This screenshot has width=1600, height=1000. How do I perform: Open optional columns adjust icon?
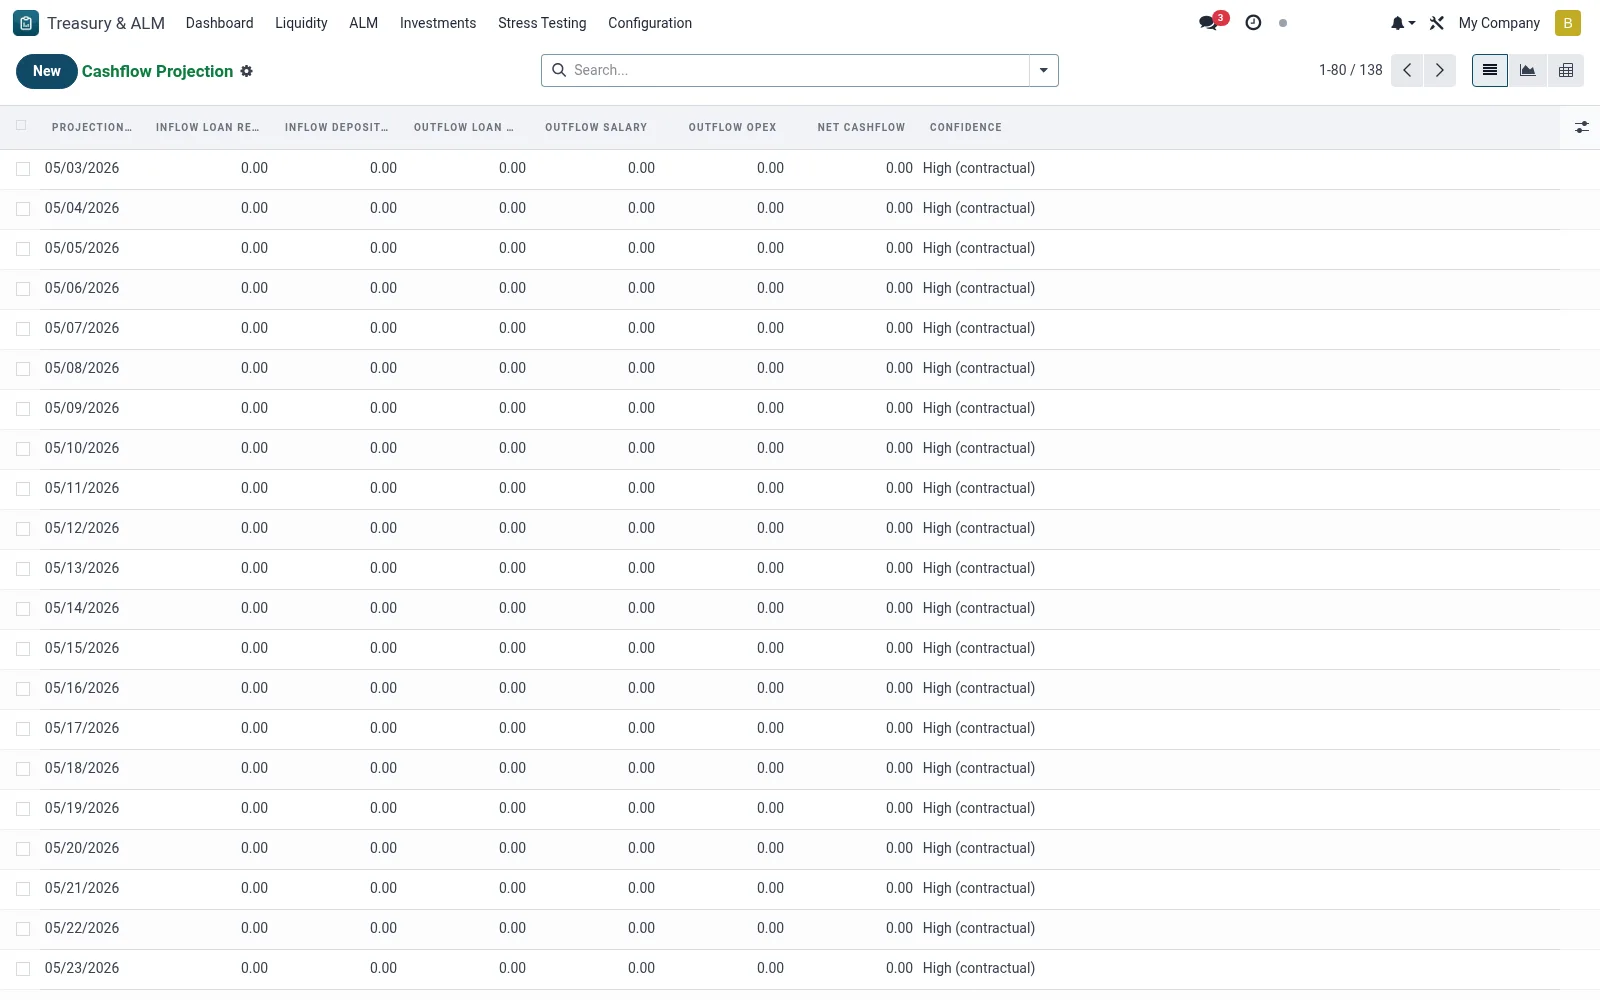point(1581,127)
